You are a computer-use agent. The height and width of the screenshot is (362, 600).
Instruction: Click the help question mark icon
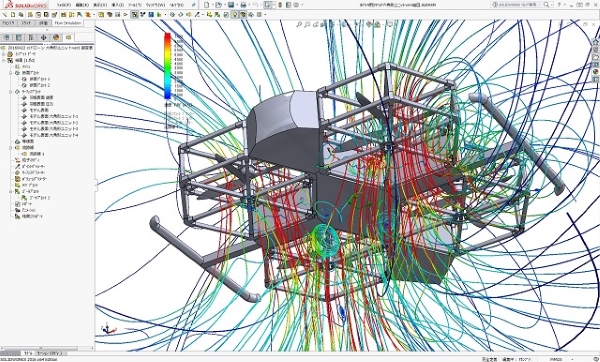click(x=559, y=5)
